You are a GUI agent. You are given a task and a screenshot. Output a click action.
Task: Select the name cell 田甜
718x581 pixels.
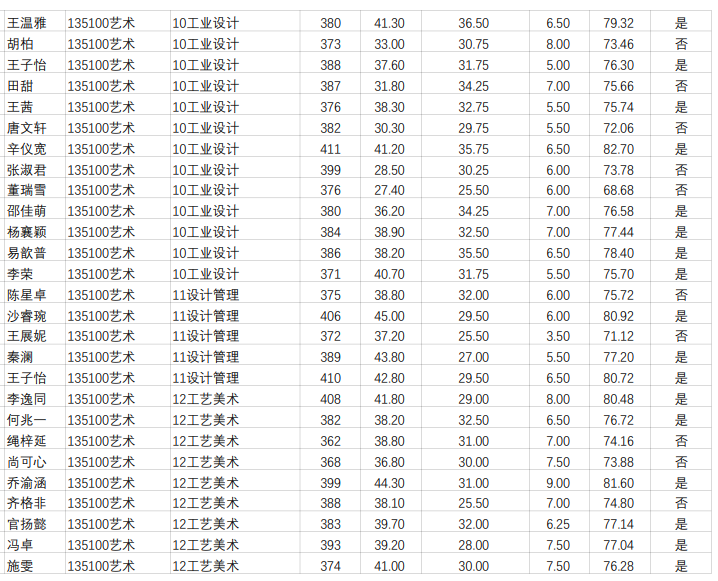(x=20, y=86)
